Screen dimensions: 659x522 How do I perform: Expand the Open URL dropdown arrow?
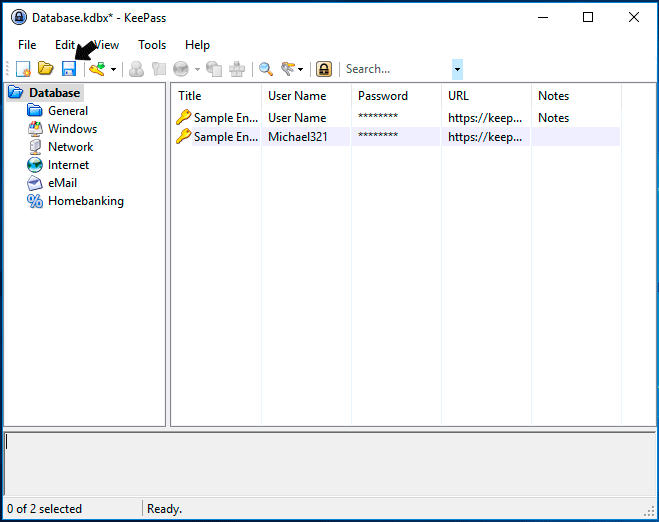point(197,69)
